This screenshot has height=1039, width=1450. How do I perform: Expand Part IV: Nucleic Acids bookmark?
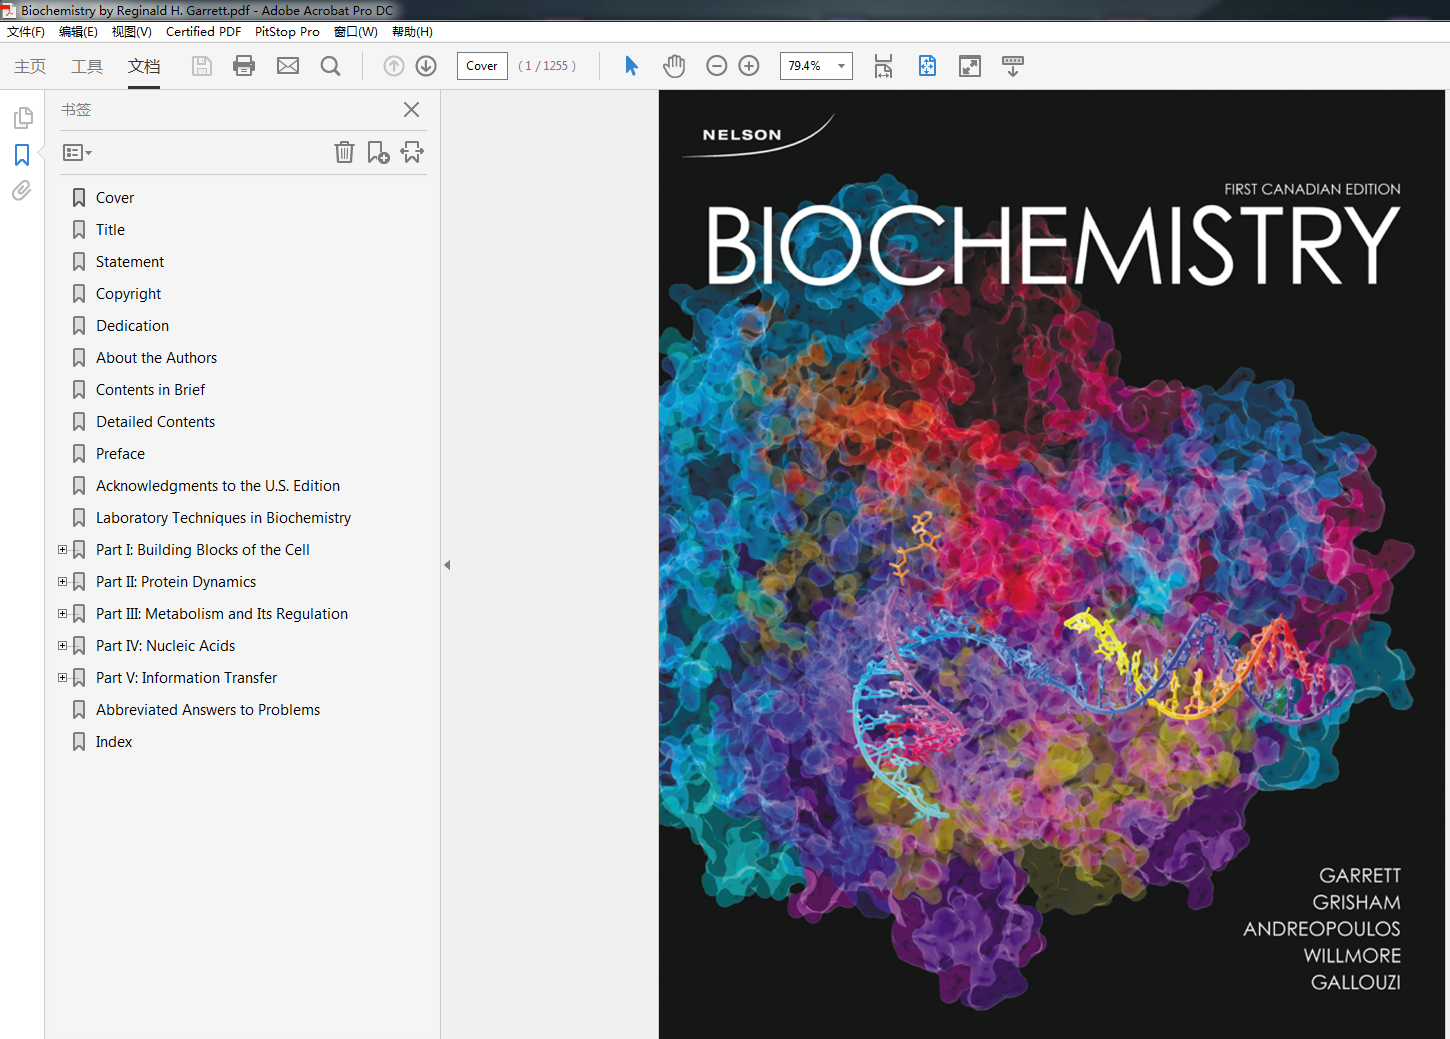[62, 645]
